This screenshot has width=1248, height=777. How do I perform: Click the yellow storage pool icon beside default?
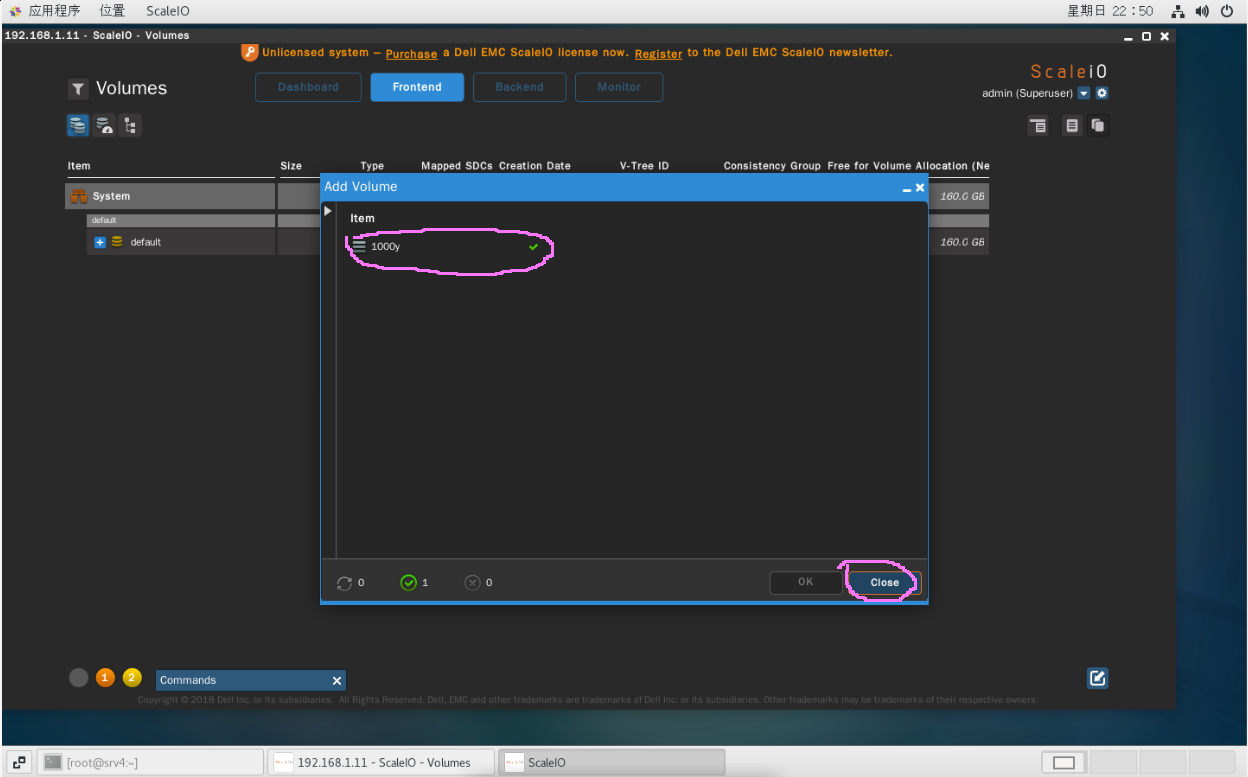pos(117,242)
